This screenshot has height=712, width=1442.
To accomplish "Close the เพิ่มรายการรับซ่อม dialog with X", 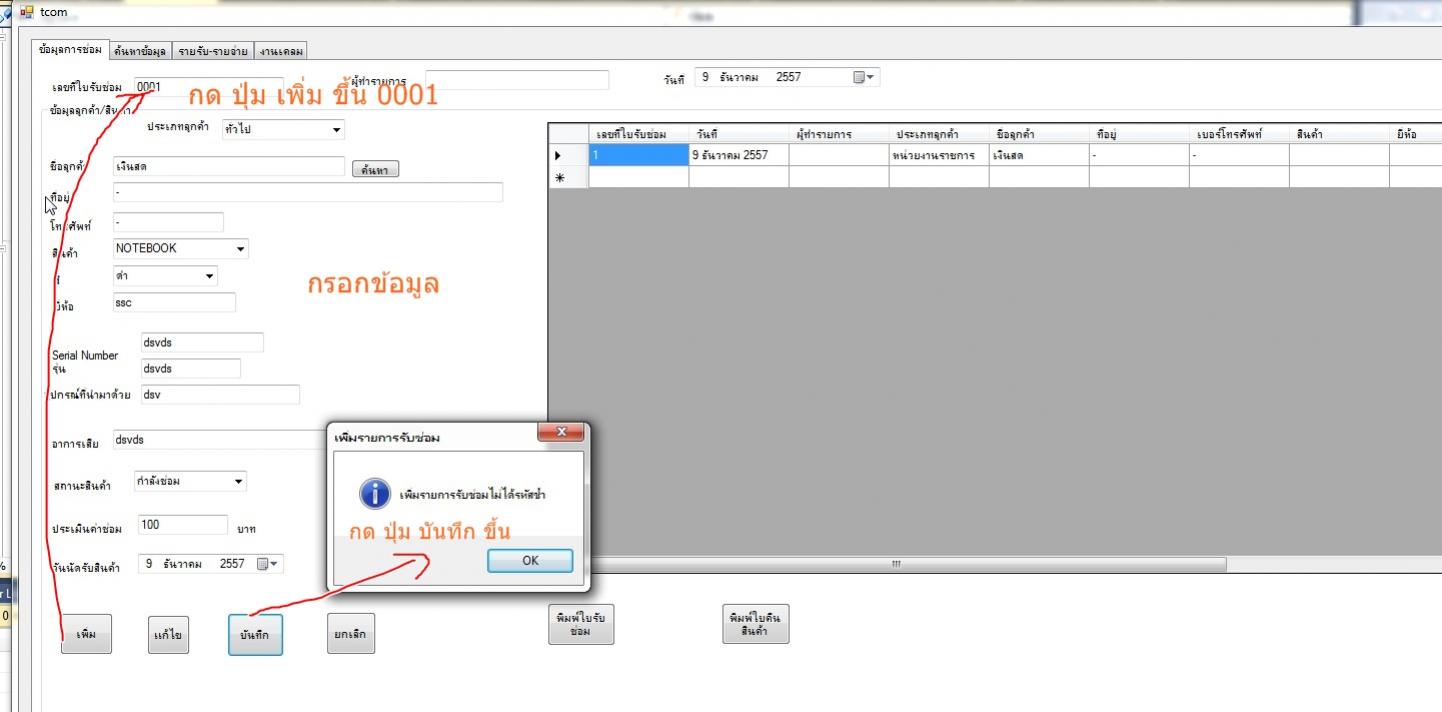I will (561, 432).
